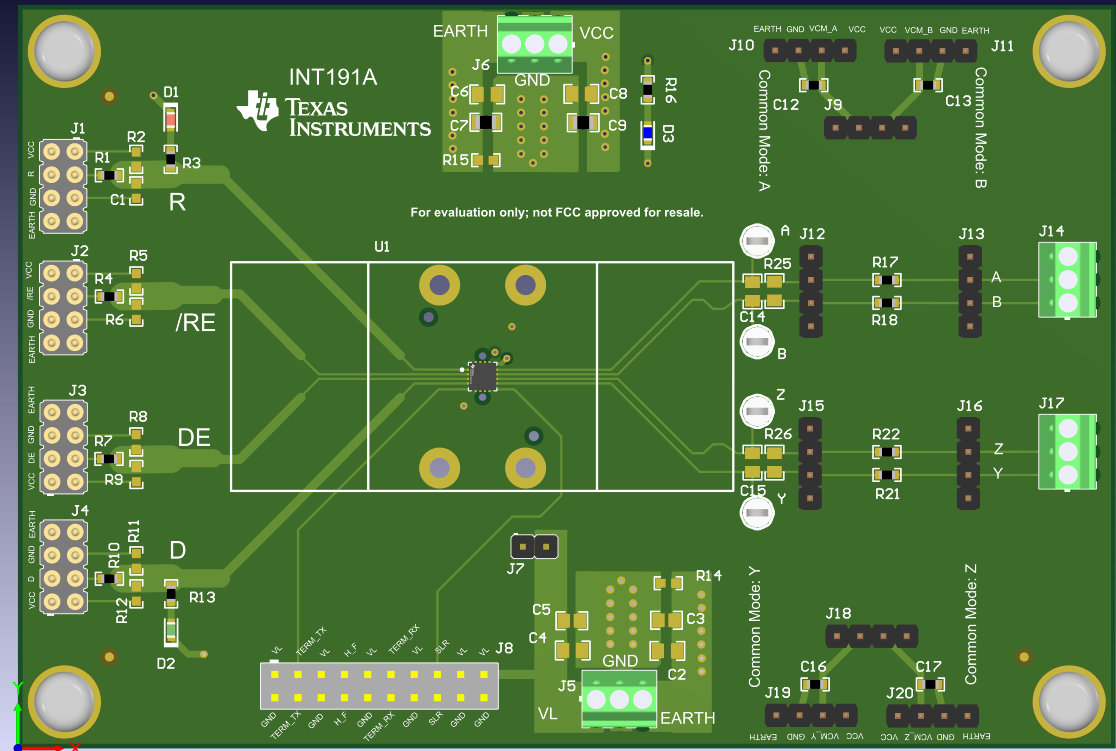The height and width of the screenshot is (751, 1116).
Task: Select test point A near J12
Action: coord(757,240)
